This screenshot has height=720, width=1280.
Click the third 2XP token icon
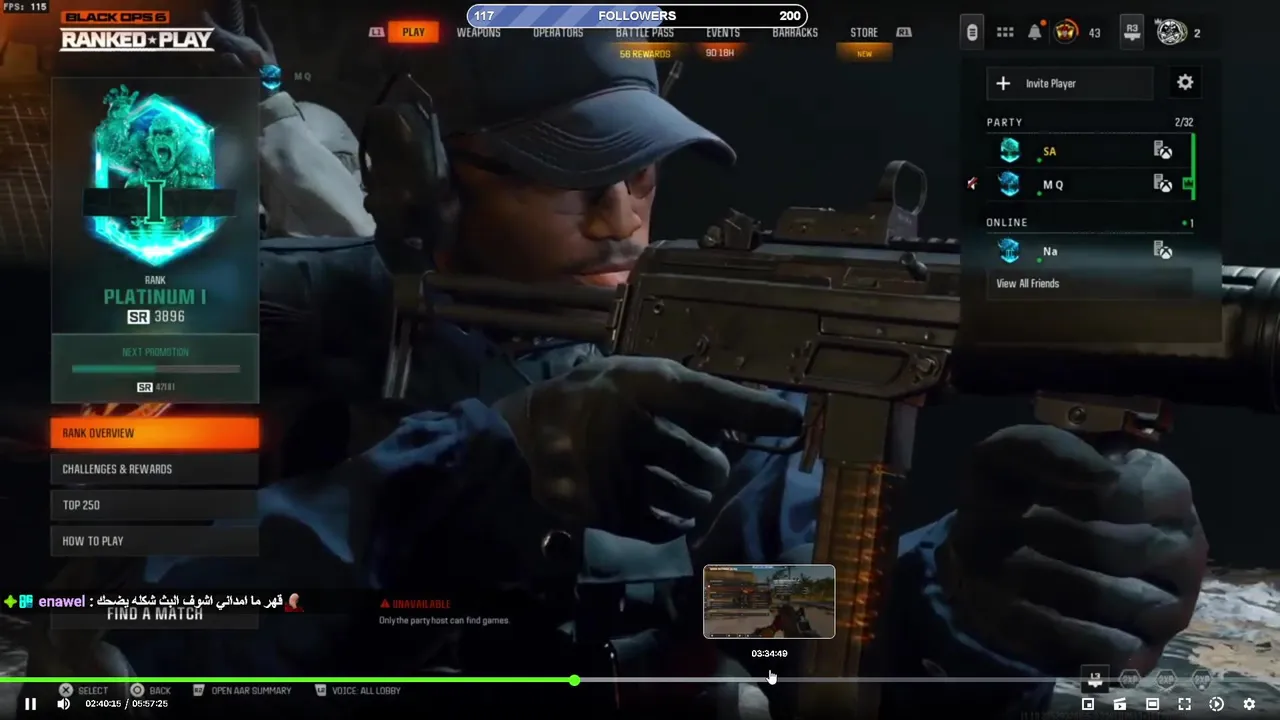(1202, 680)
